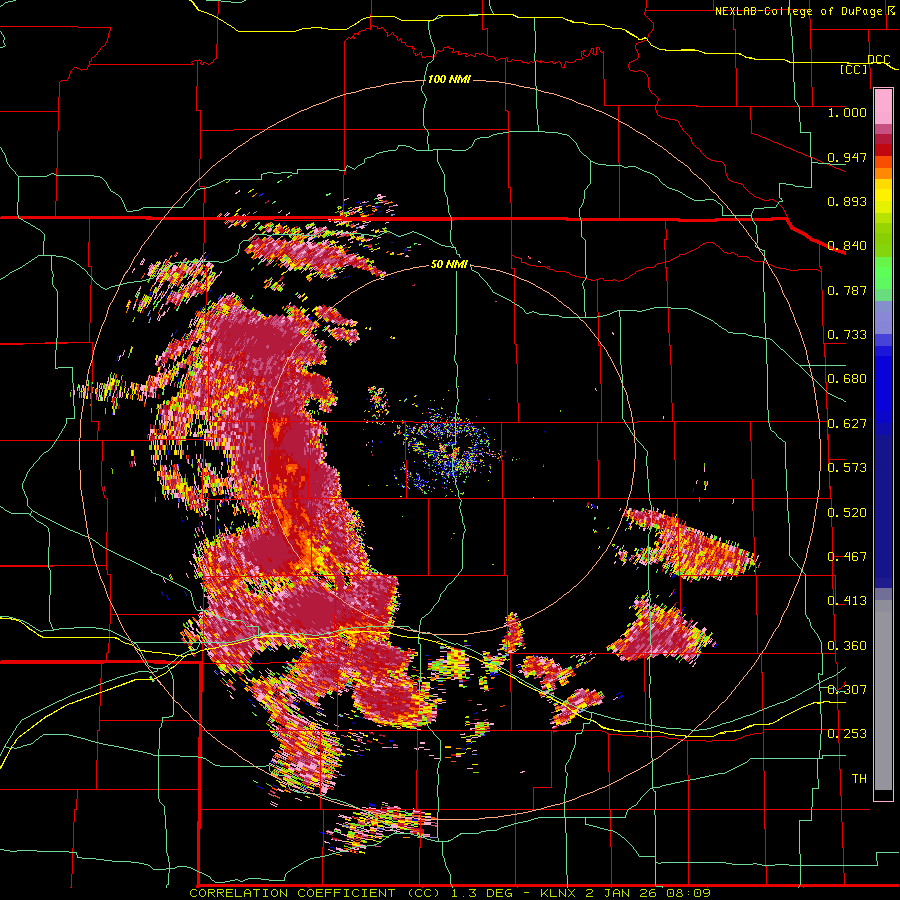Select the 0.787 scale value
Viewport: 900px width, 900px height.
click(847, 290)
